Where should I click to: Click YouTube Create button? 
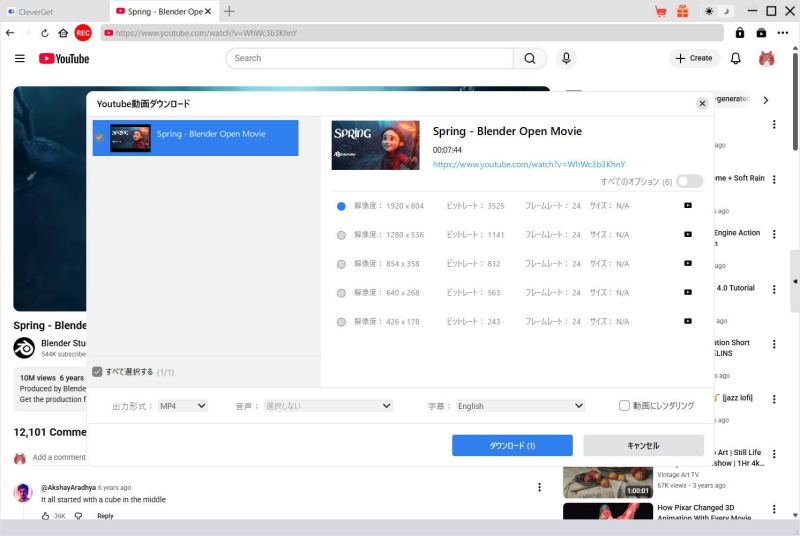(694, 59)
